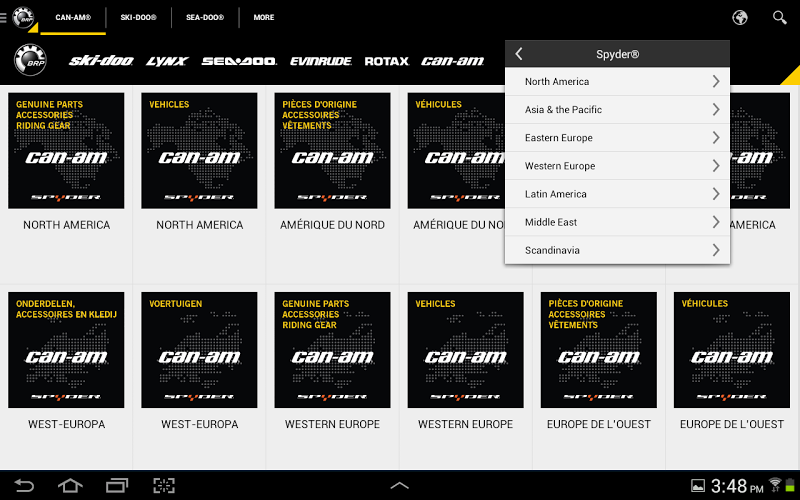Open Voertuigen West-Europa catalog cover
The width and height of the screenshot is (800, 500).
[199, 350]
